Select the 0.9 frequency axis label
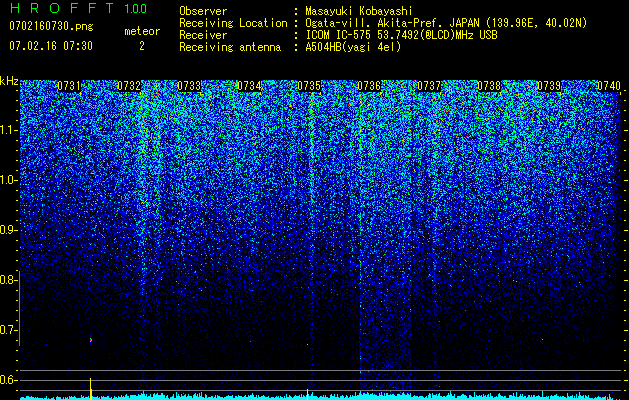 click(7, 230)
